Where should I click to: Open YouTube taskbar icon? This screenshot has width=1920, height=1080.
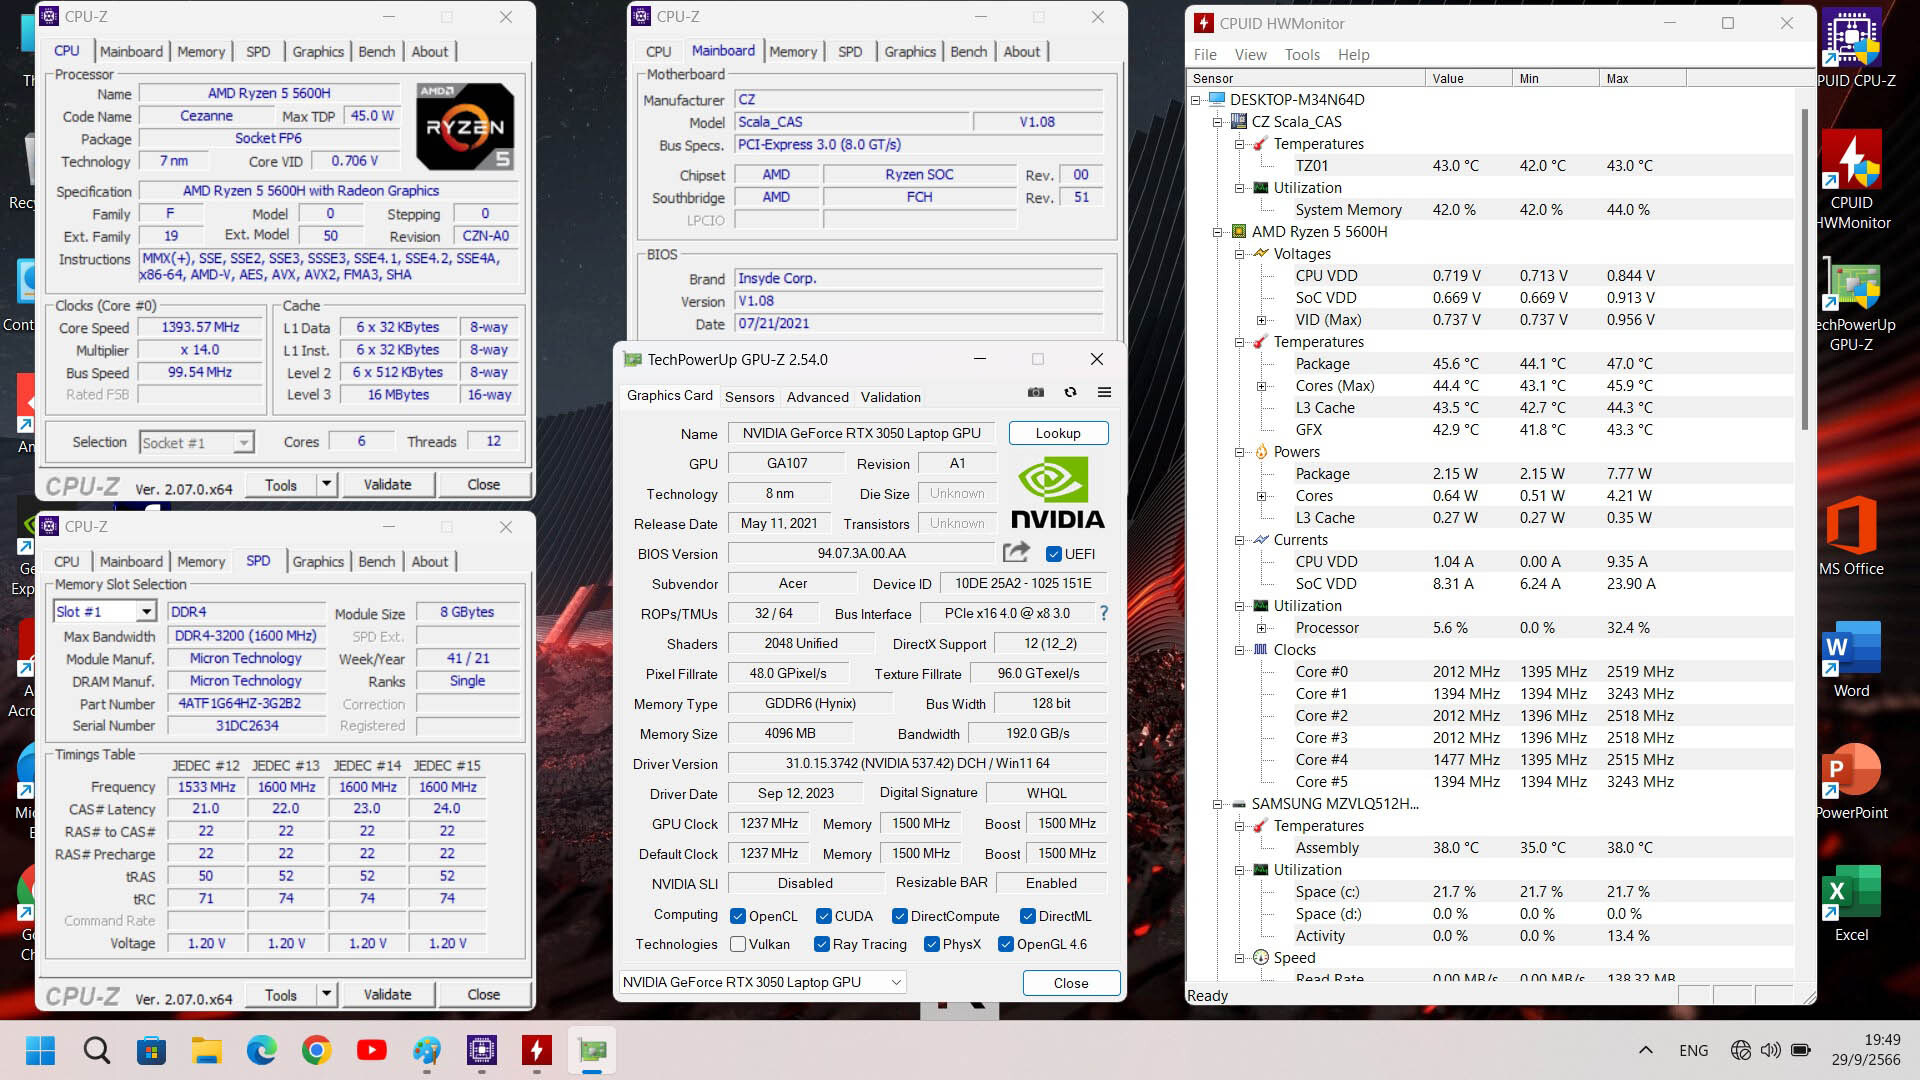pyautogui.click(x=371, y=1050)
